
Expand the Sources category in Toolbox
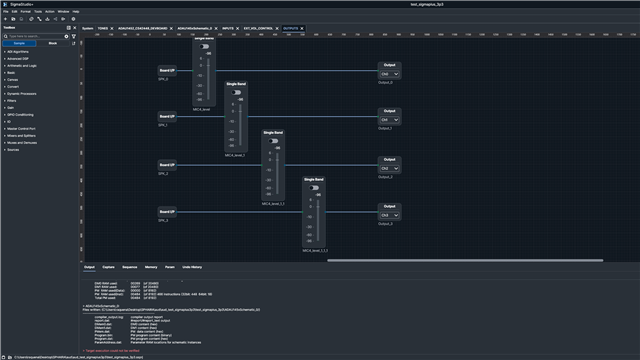[4, 150]
